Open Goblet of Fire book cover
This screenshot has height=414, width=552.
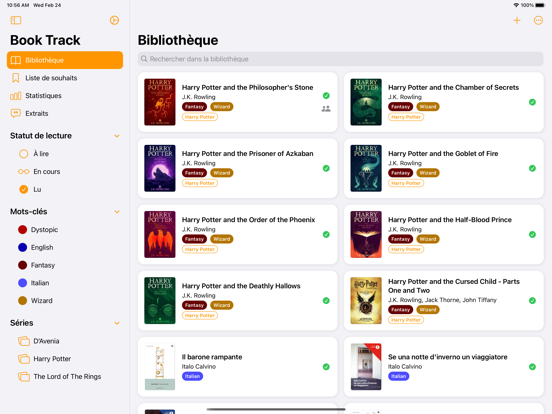click(x=366, y=168)
